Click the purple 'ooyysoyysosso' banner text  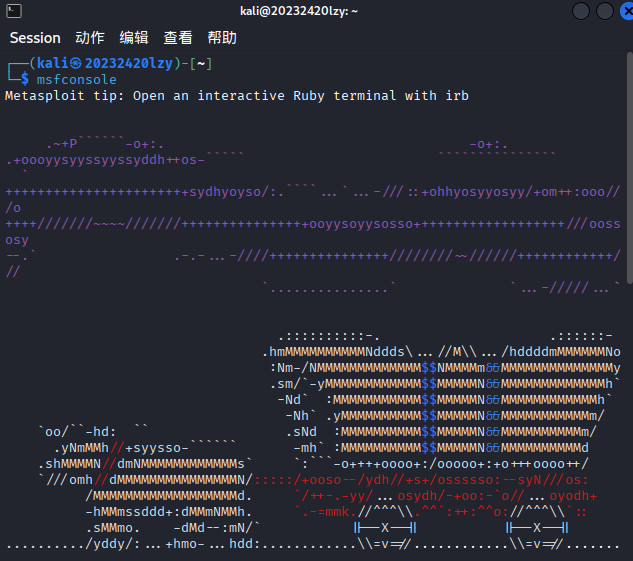(x=361, y=224)
